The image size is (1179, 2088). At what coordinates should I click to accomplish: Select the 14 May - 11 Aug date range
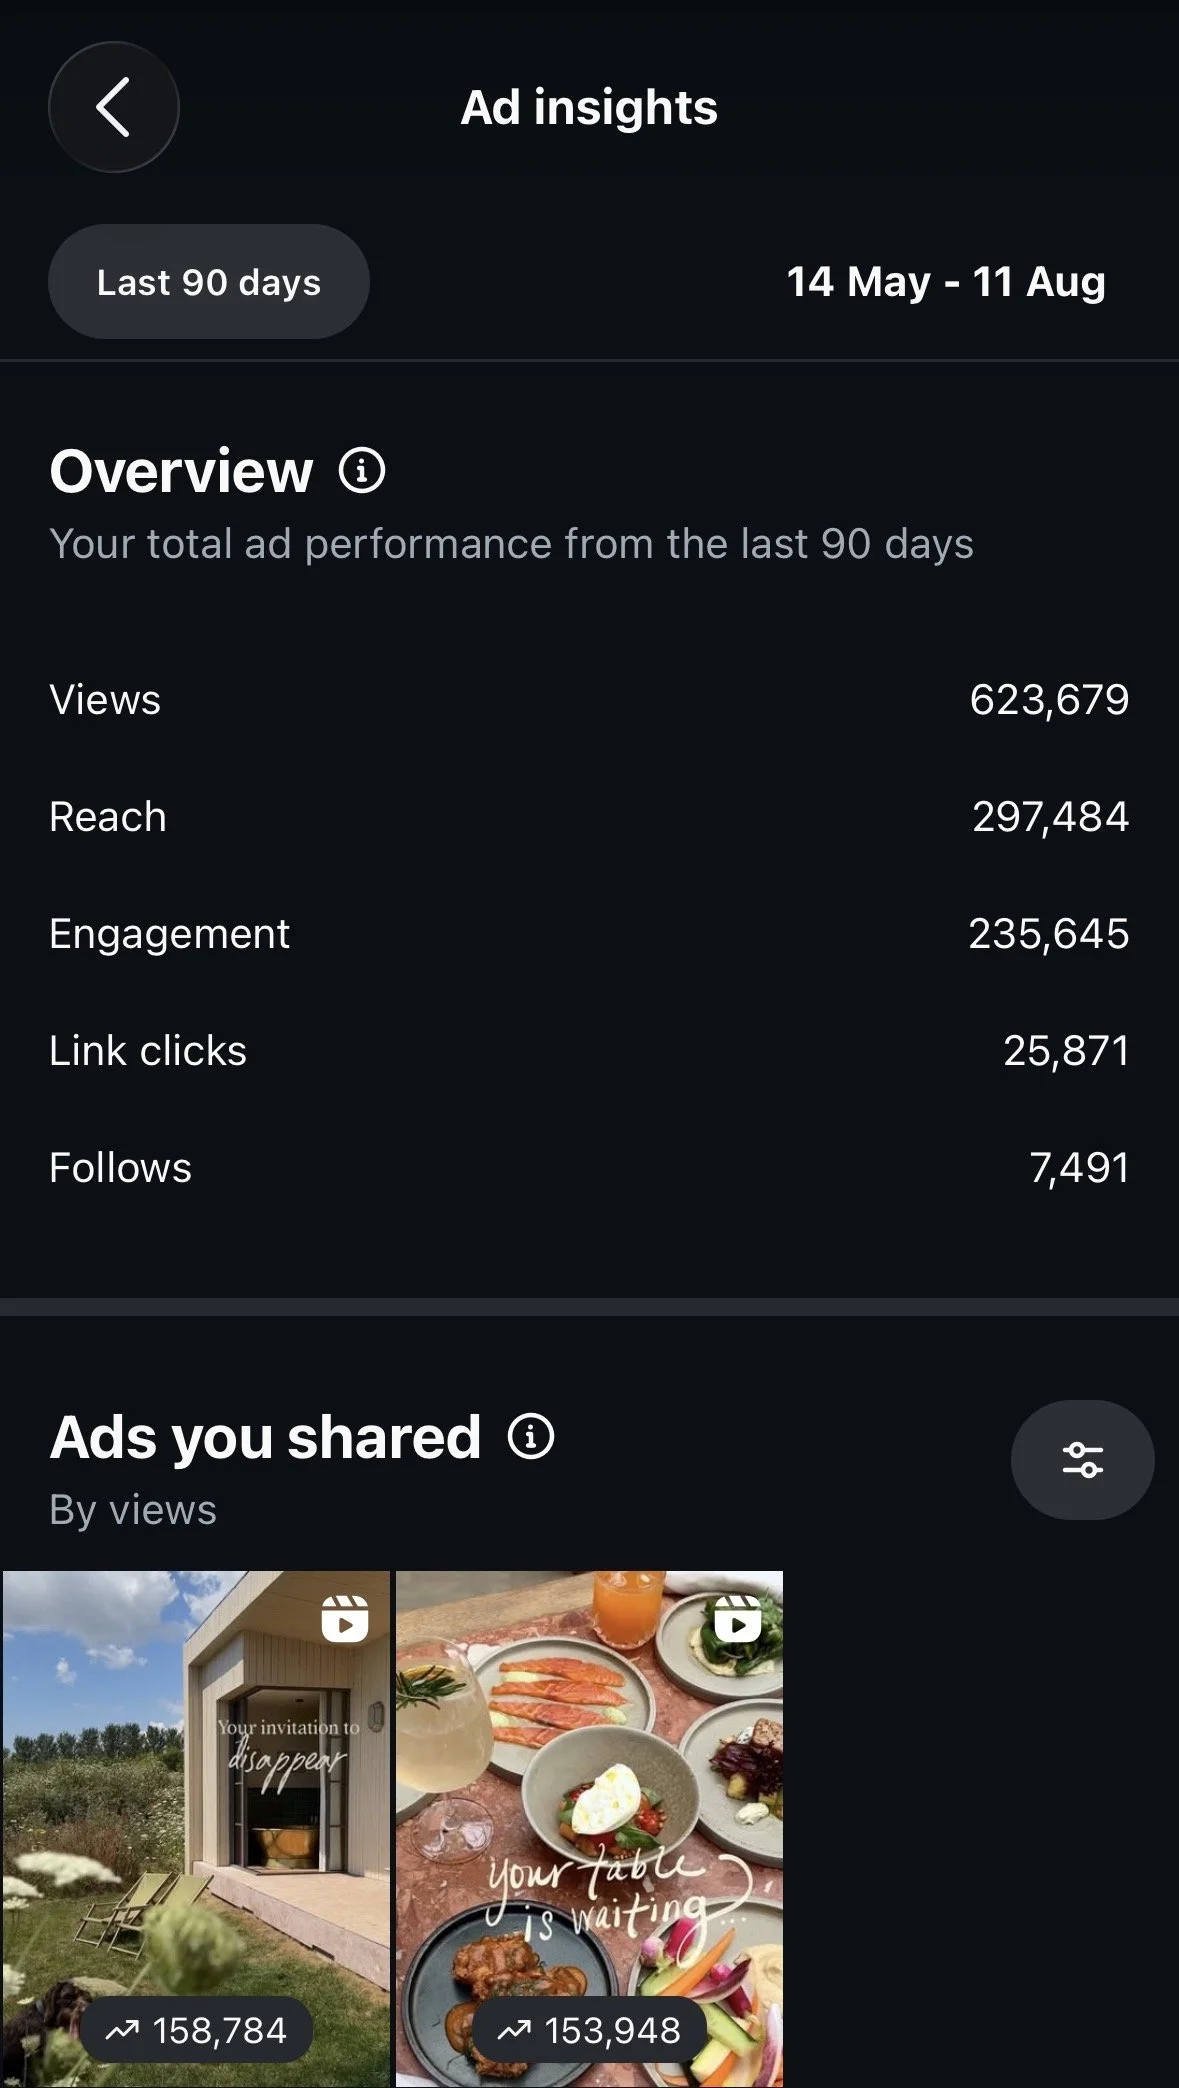pos(946,282)
